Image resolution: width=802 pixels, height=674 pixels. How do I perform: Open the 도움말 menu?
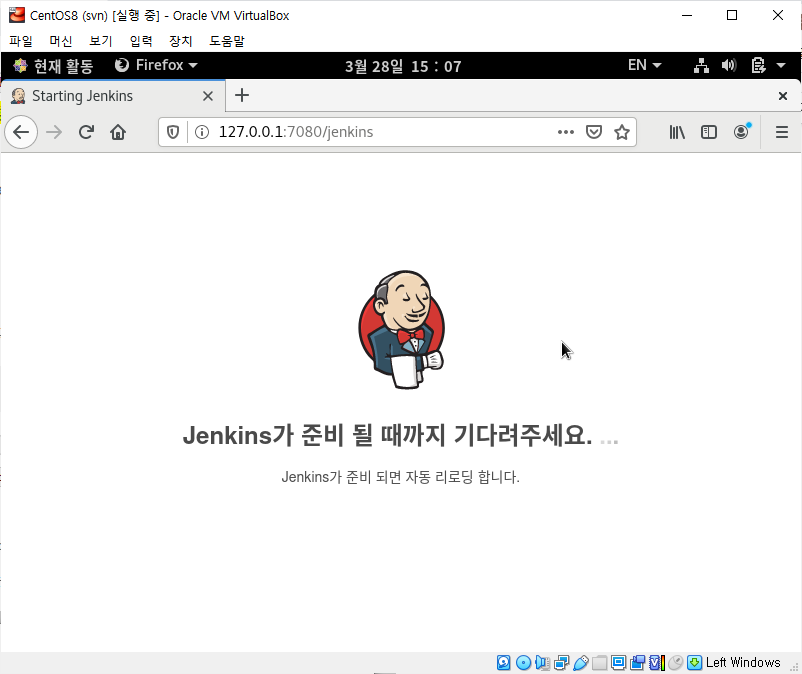point(227,41)
